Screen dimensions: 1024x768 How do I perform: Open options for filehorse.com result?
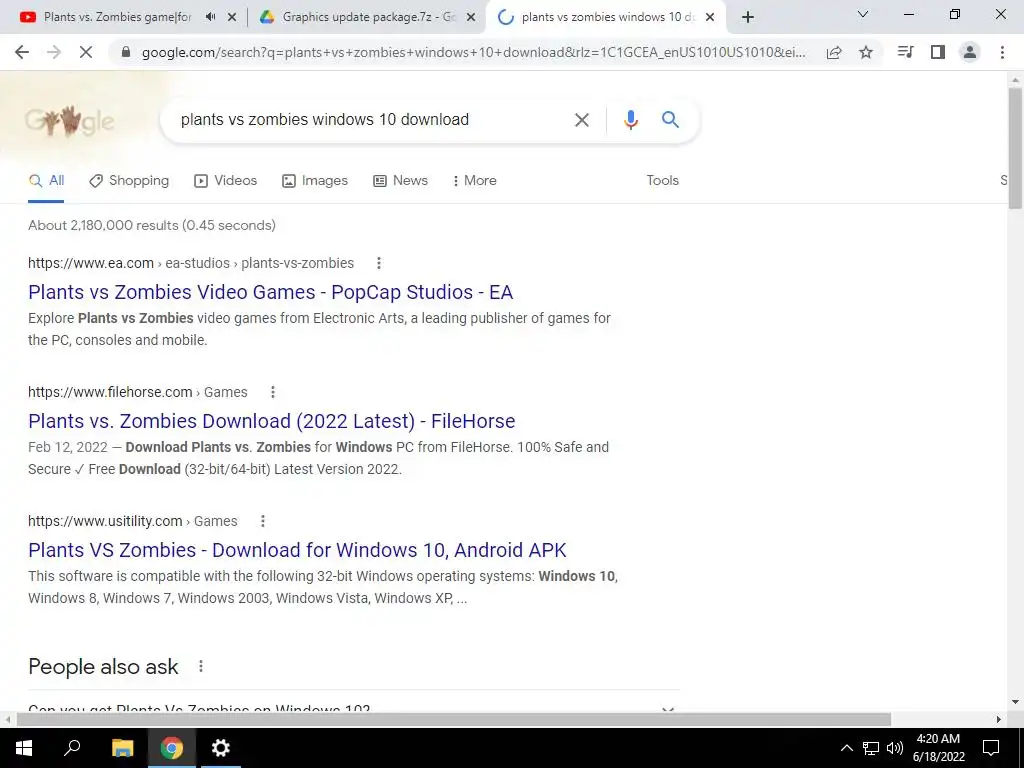(273, 392)
